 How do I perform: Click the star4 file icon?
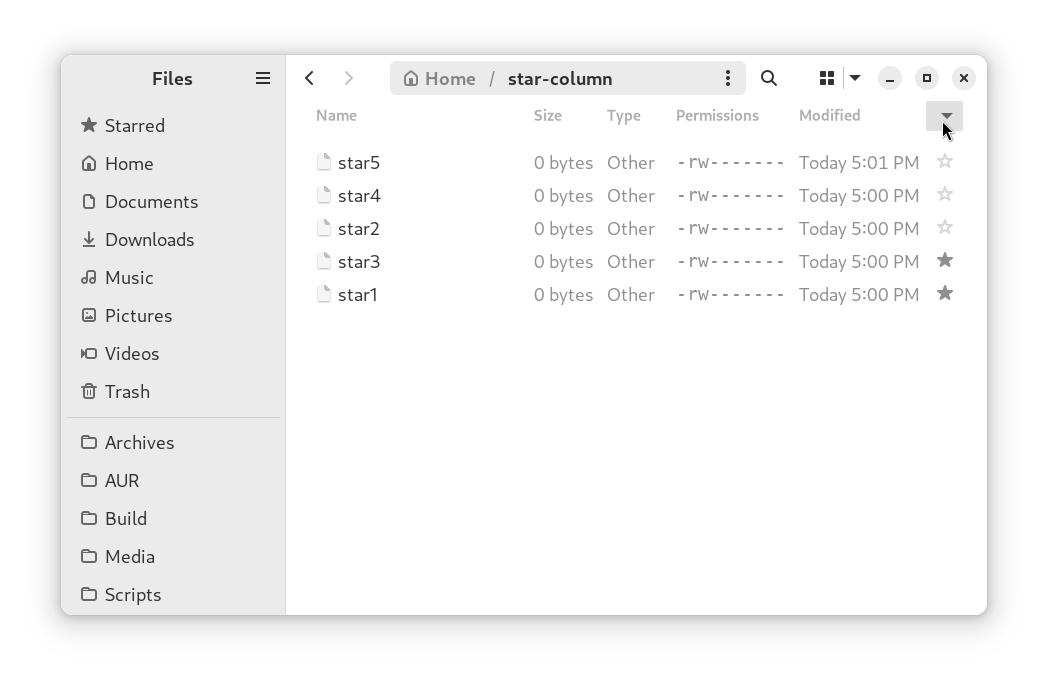(323, 195)
